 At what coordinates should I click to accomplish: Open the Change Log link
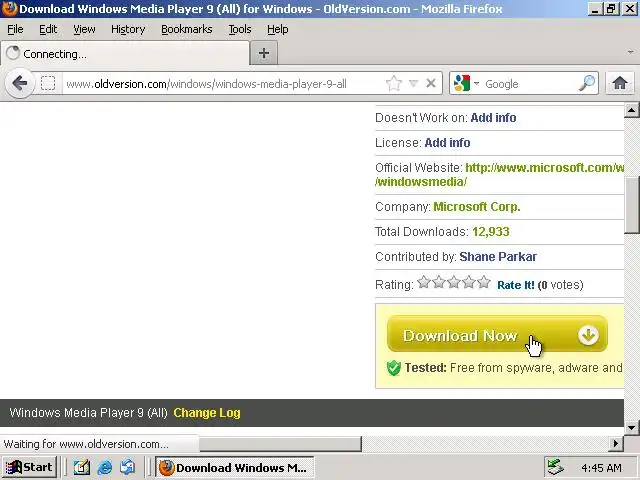(x=207, y=413)
